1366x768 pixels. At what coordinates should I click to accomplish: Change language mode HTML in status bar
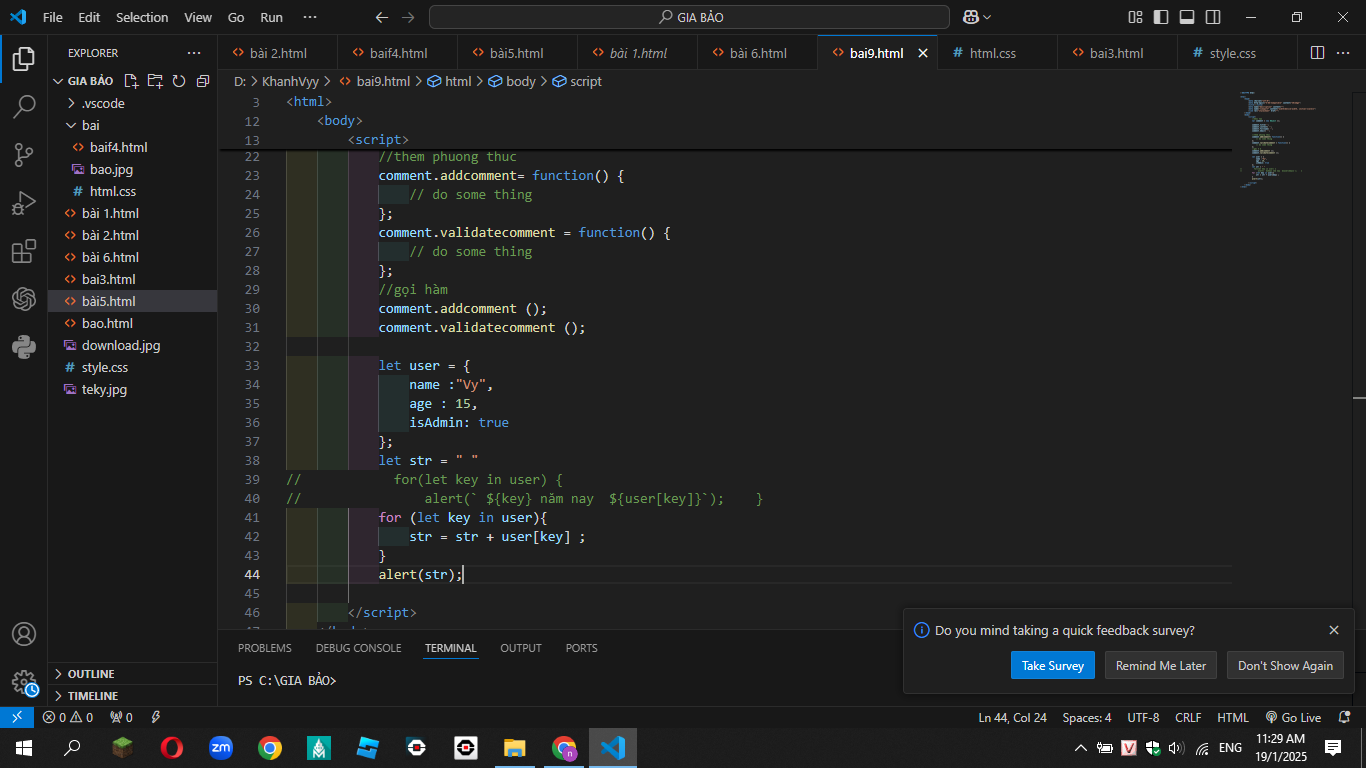pos(1232,717)
